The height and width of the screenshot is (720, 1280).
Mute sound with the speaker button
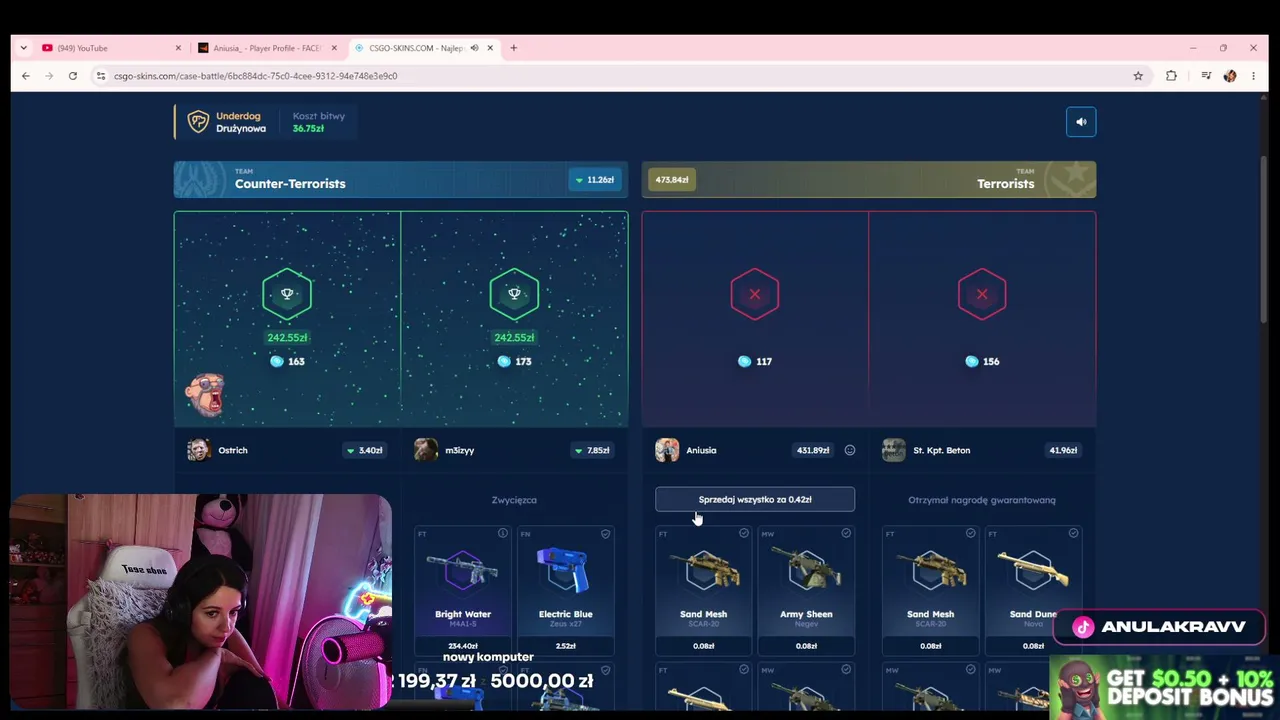pos(1081,122)
